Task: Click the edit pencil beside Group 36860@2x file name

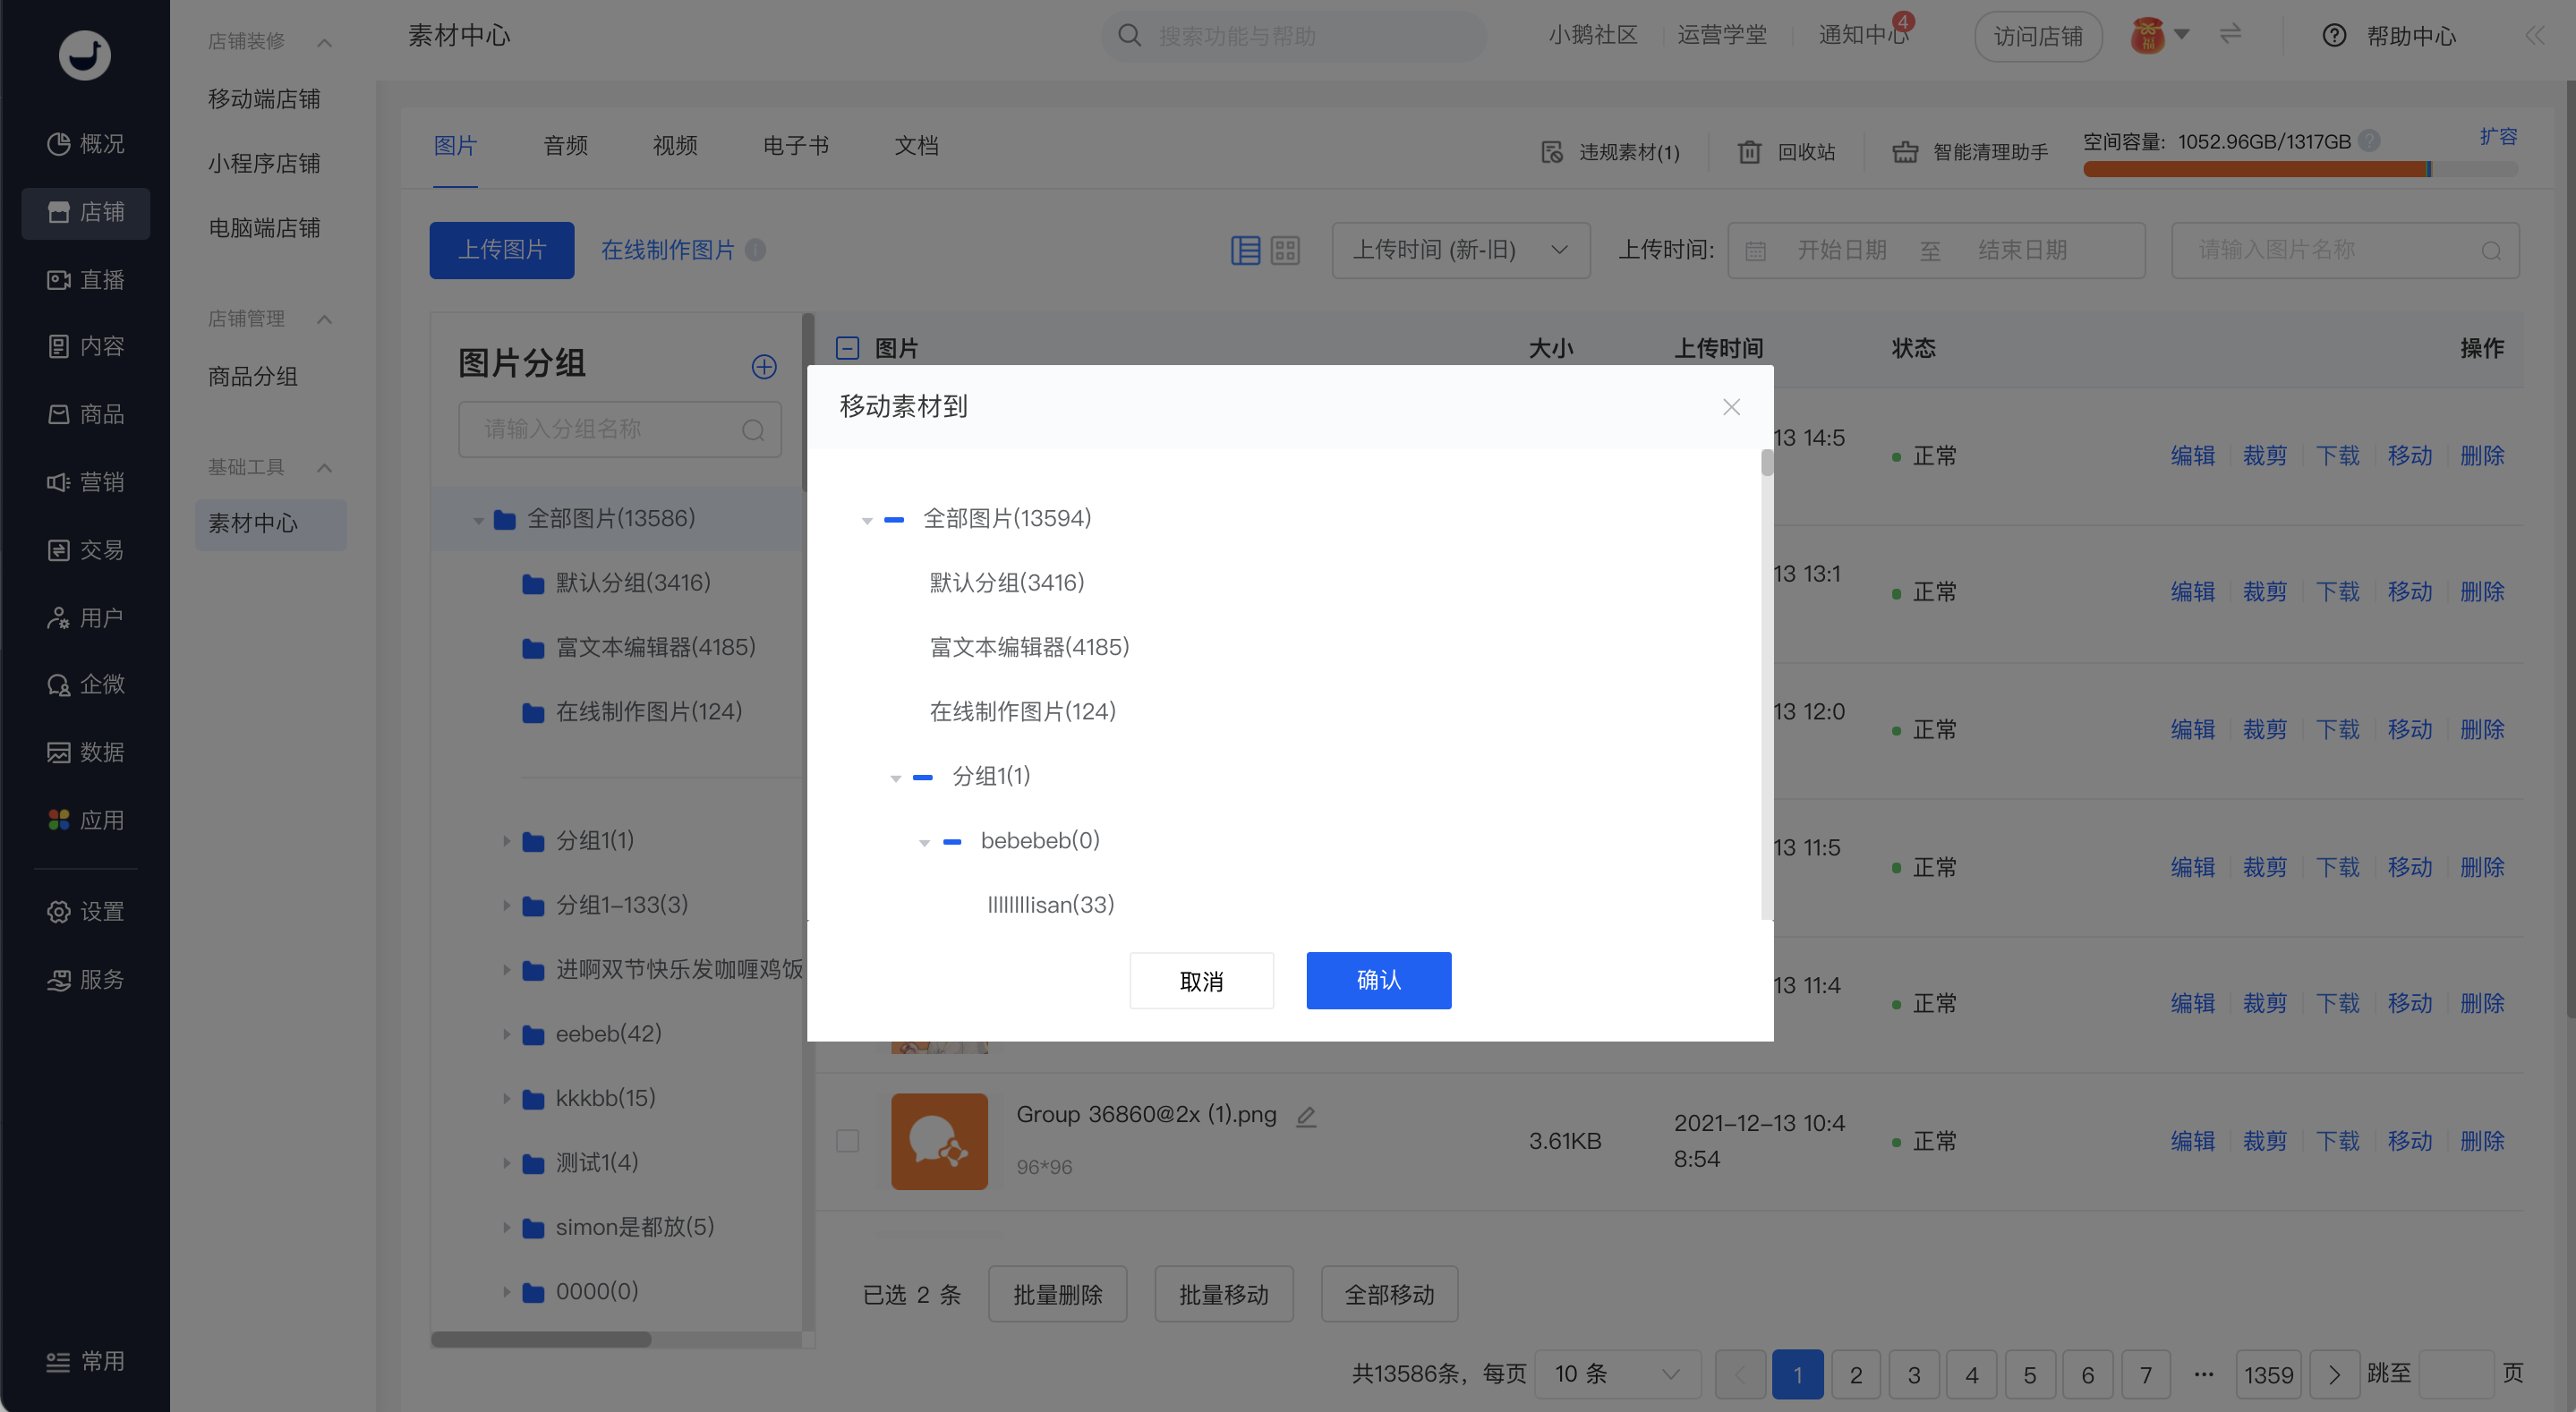Action: (x=1306, y=1116)
